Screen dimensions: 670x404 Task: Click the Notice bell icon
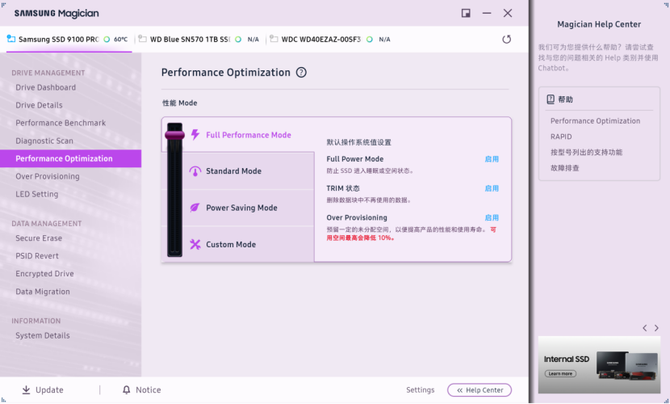(126, 390)
